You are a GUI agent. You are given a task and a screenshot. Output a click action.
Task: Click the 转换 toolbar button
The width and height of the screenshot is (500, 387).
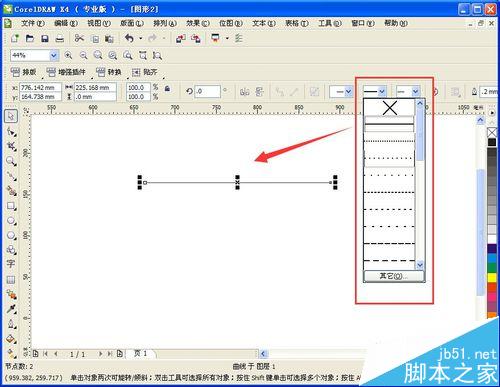tap(109, 72)
